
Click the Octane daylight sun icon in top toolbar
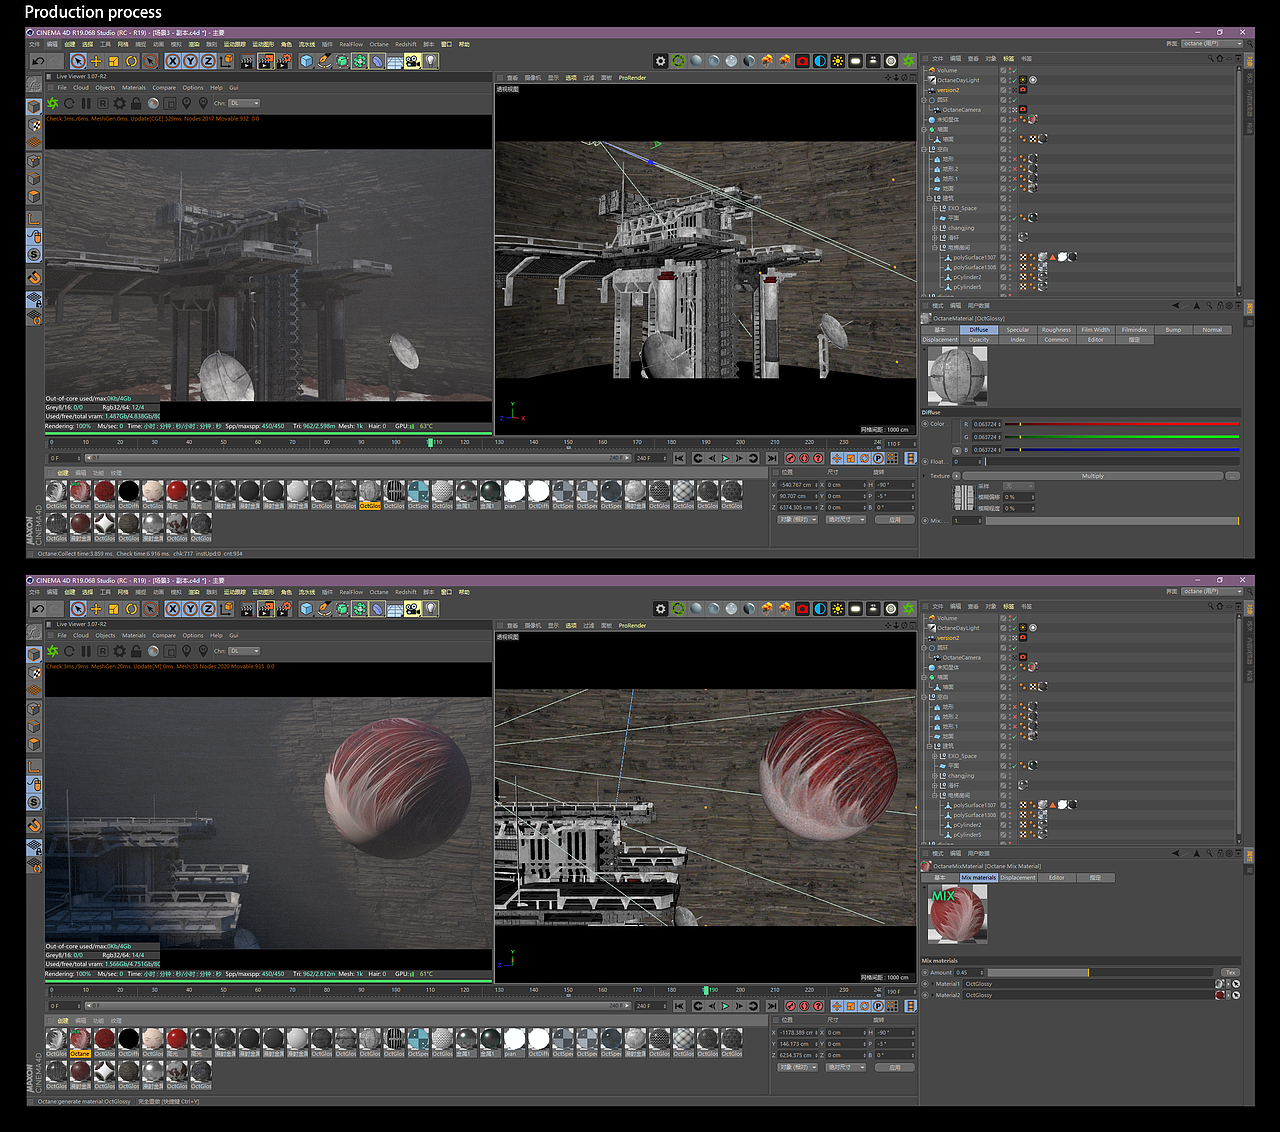tap(838, 61)
